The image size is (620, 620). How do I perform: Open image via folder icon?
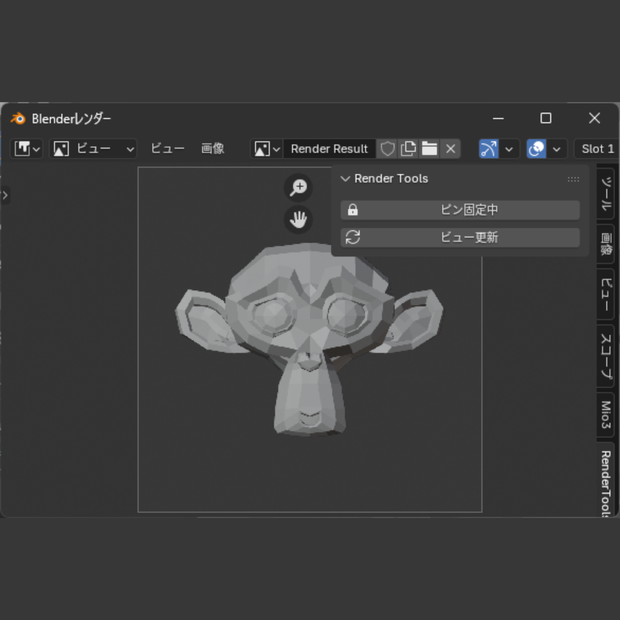(429, 149)
